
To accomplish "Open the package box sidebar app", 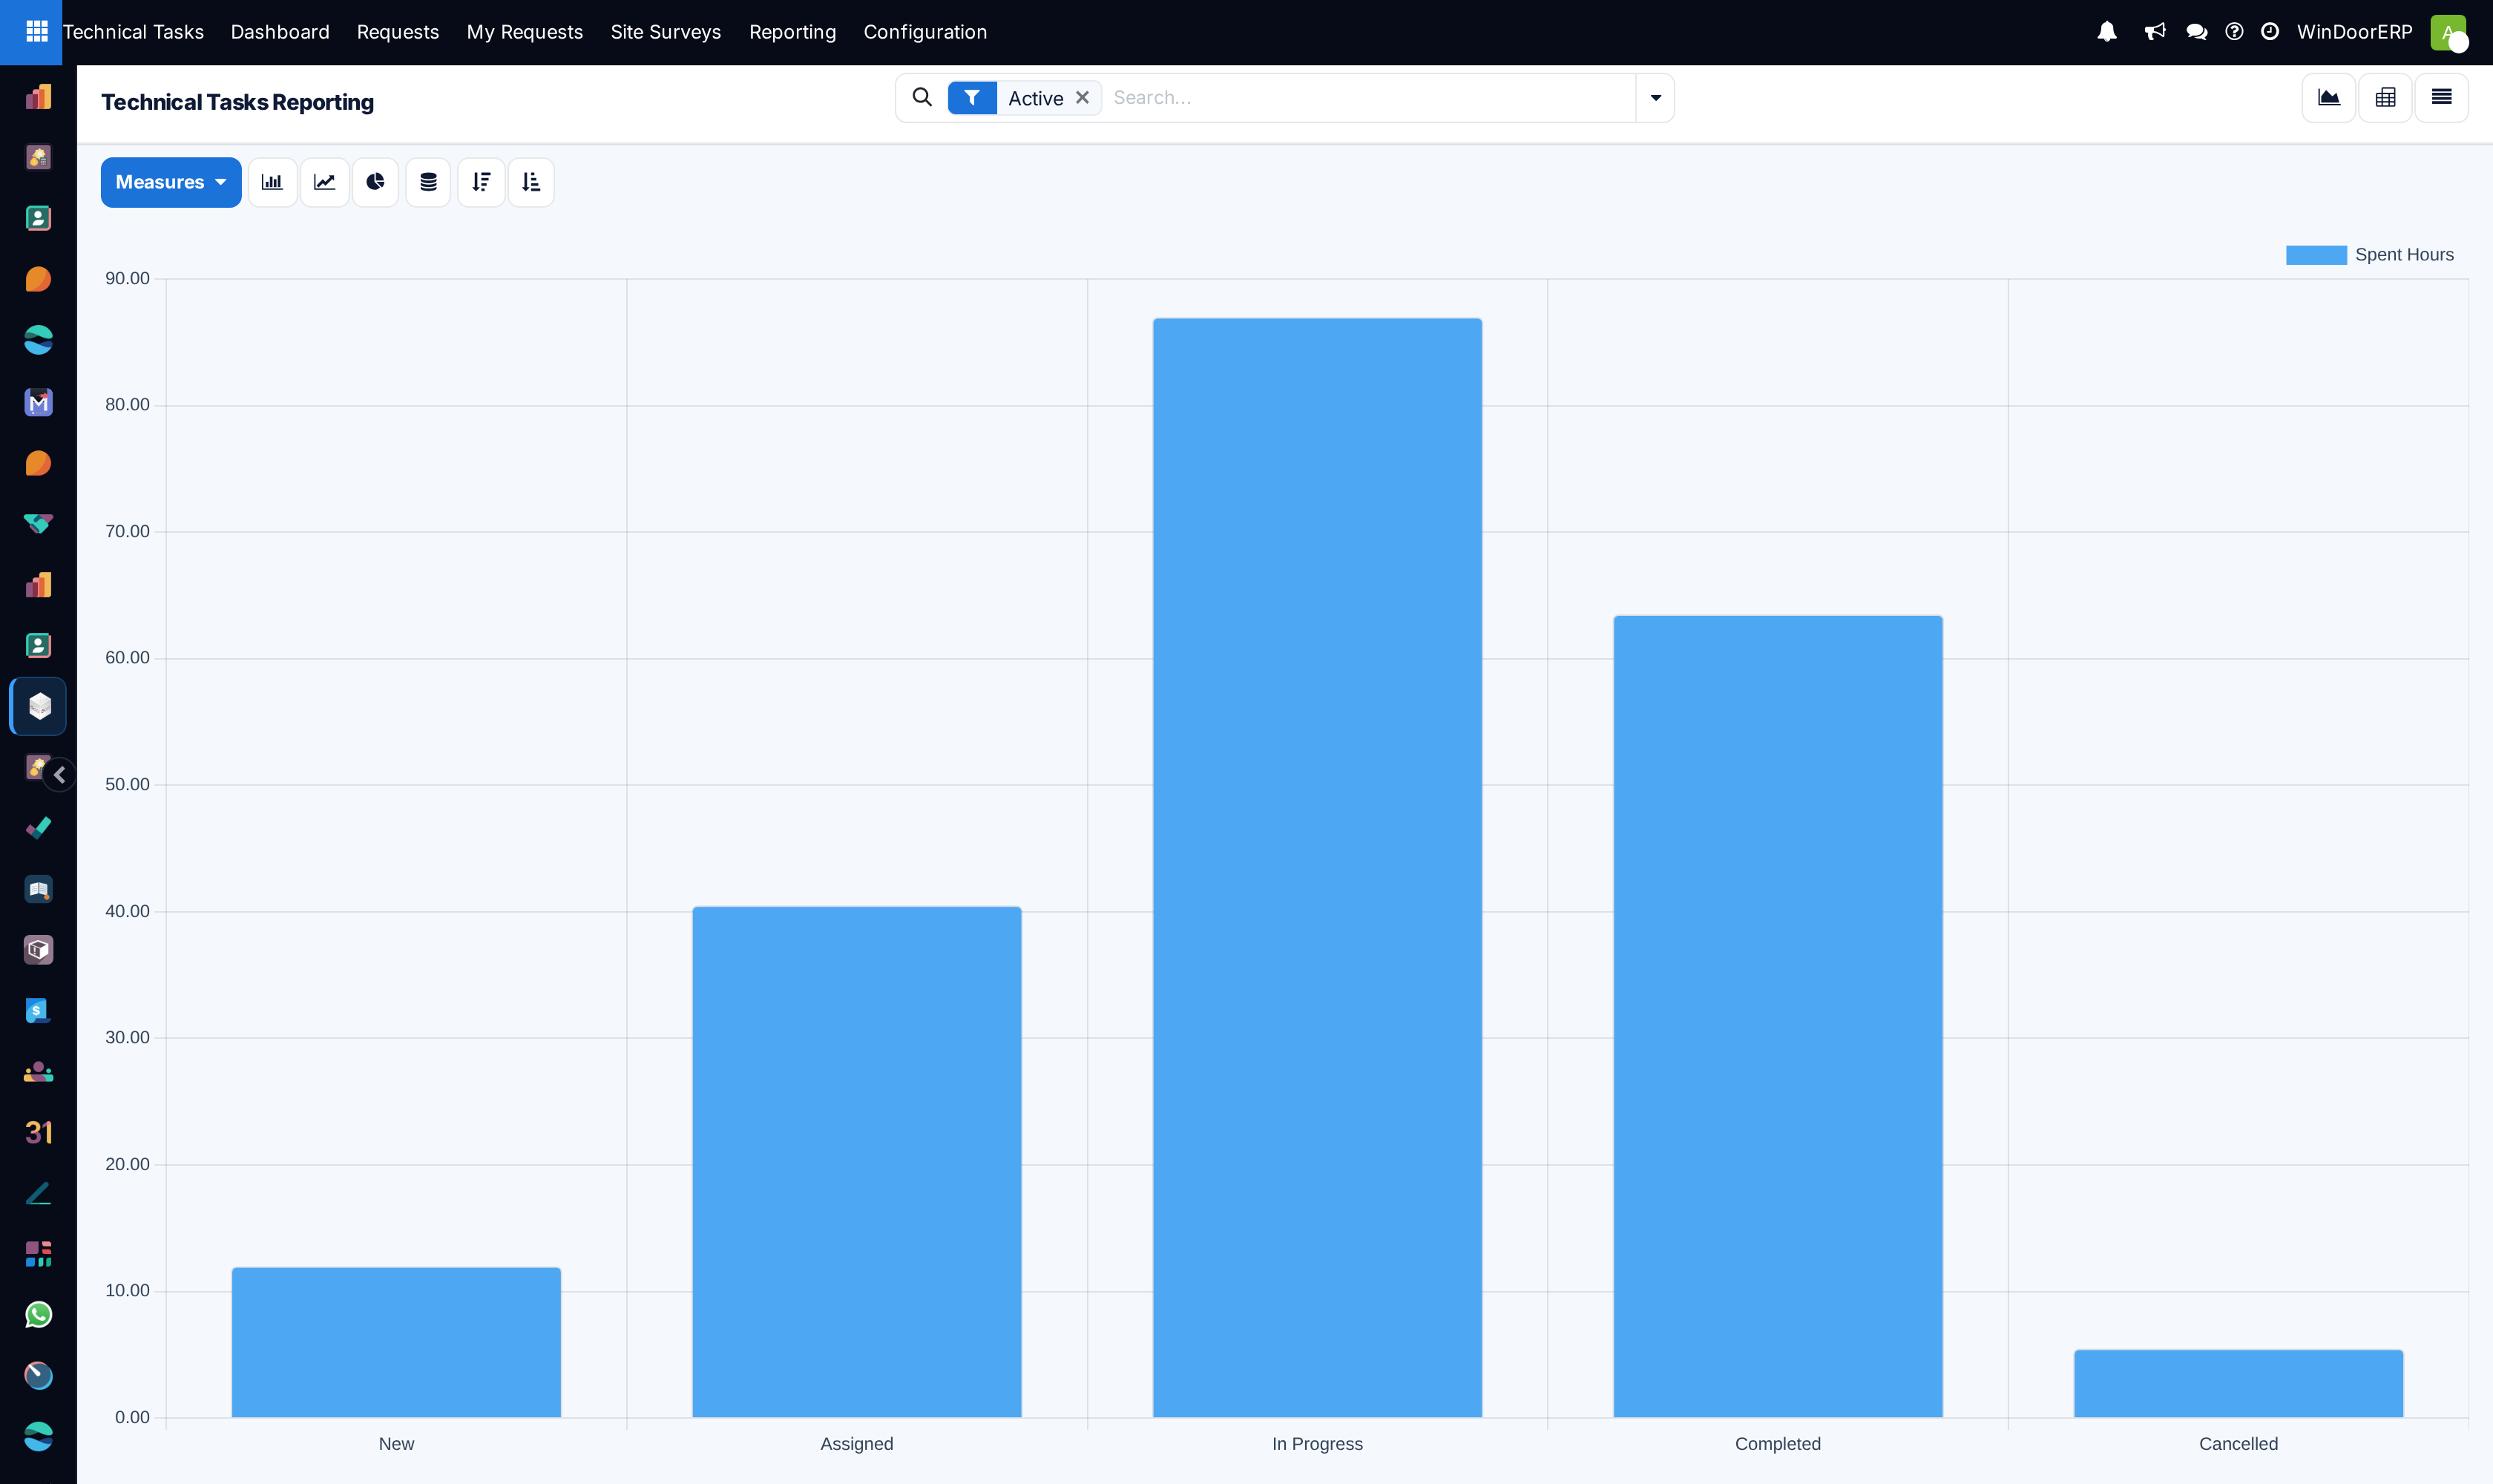I will click(38, 950).
